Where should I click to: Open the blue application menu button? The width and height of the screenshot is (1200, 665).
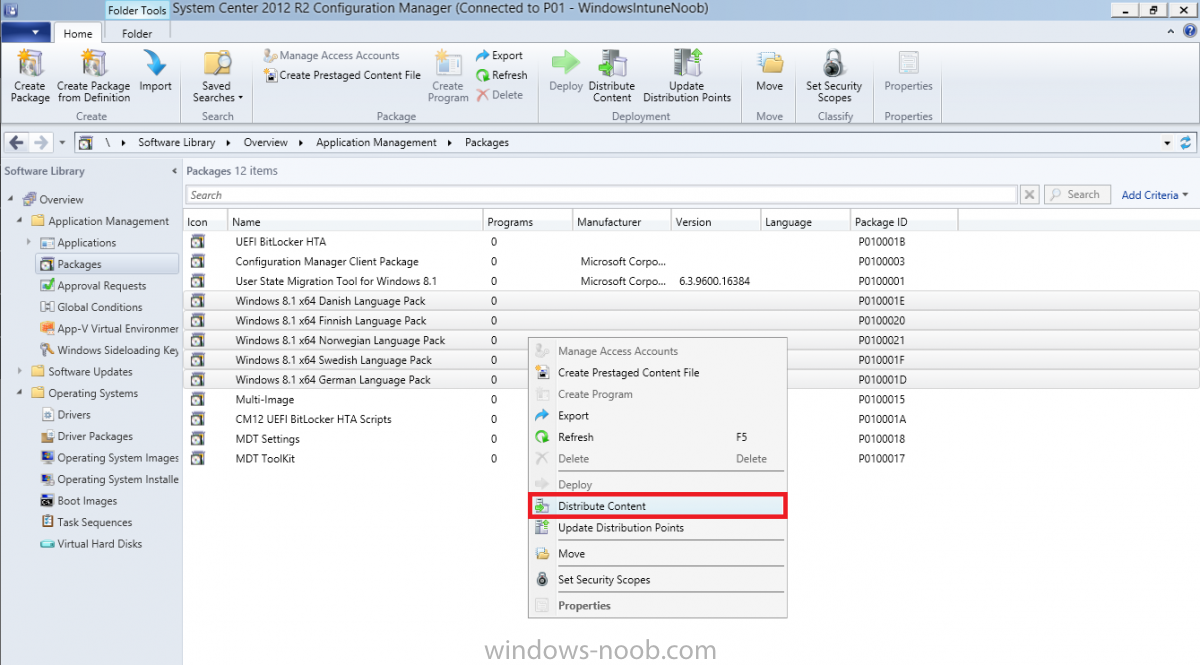pyautogui.click(x=26, y=33)
